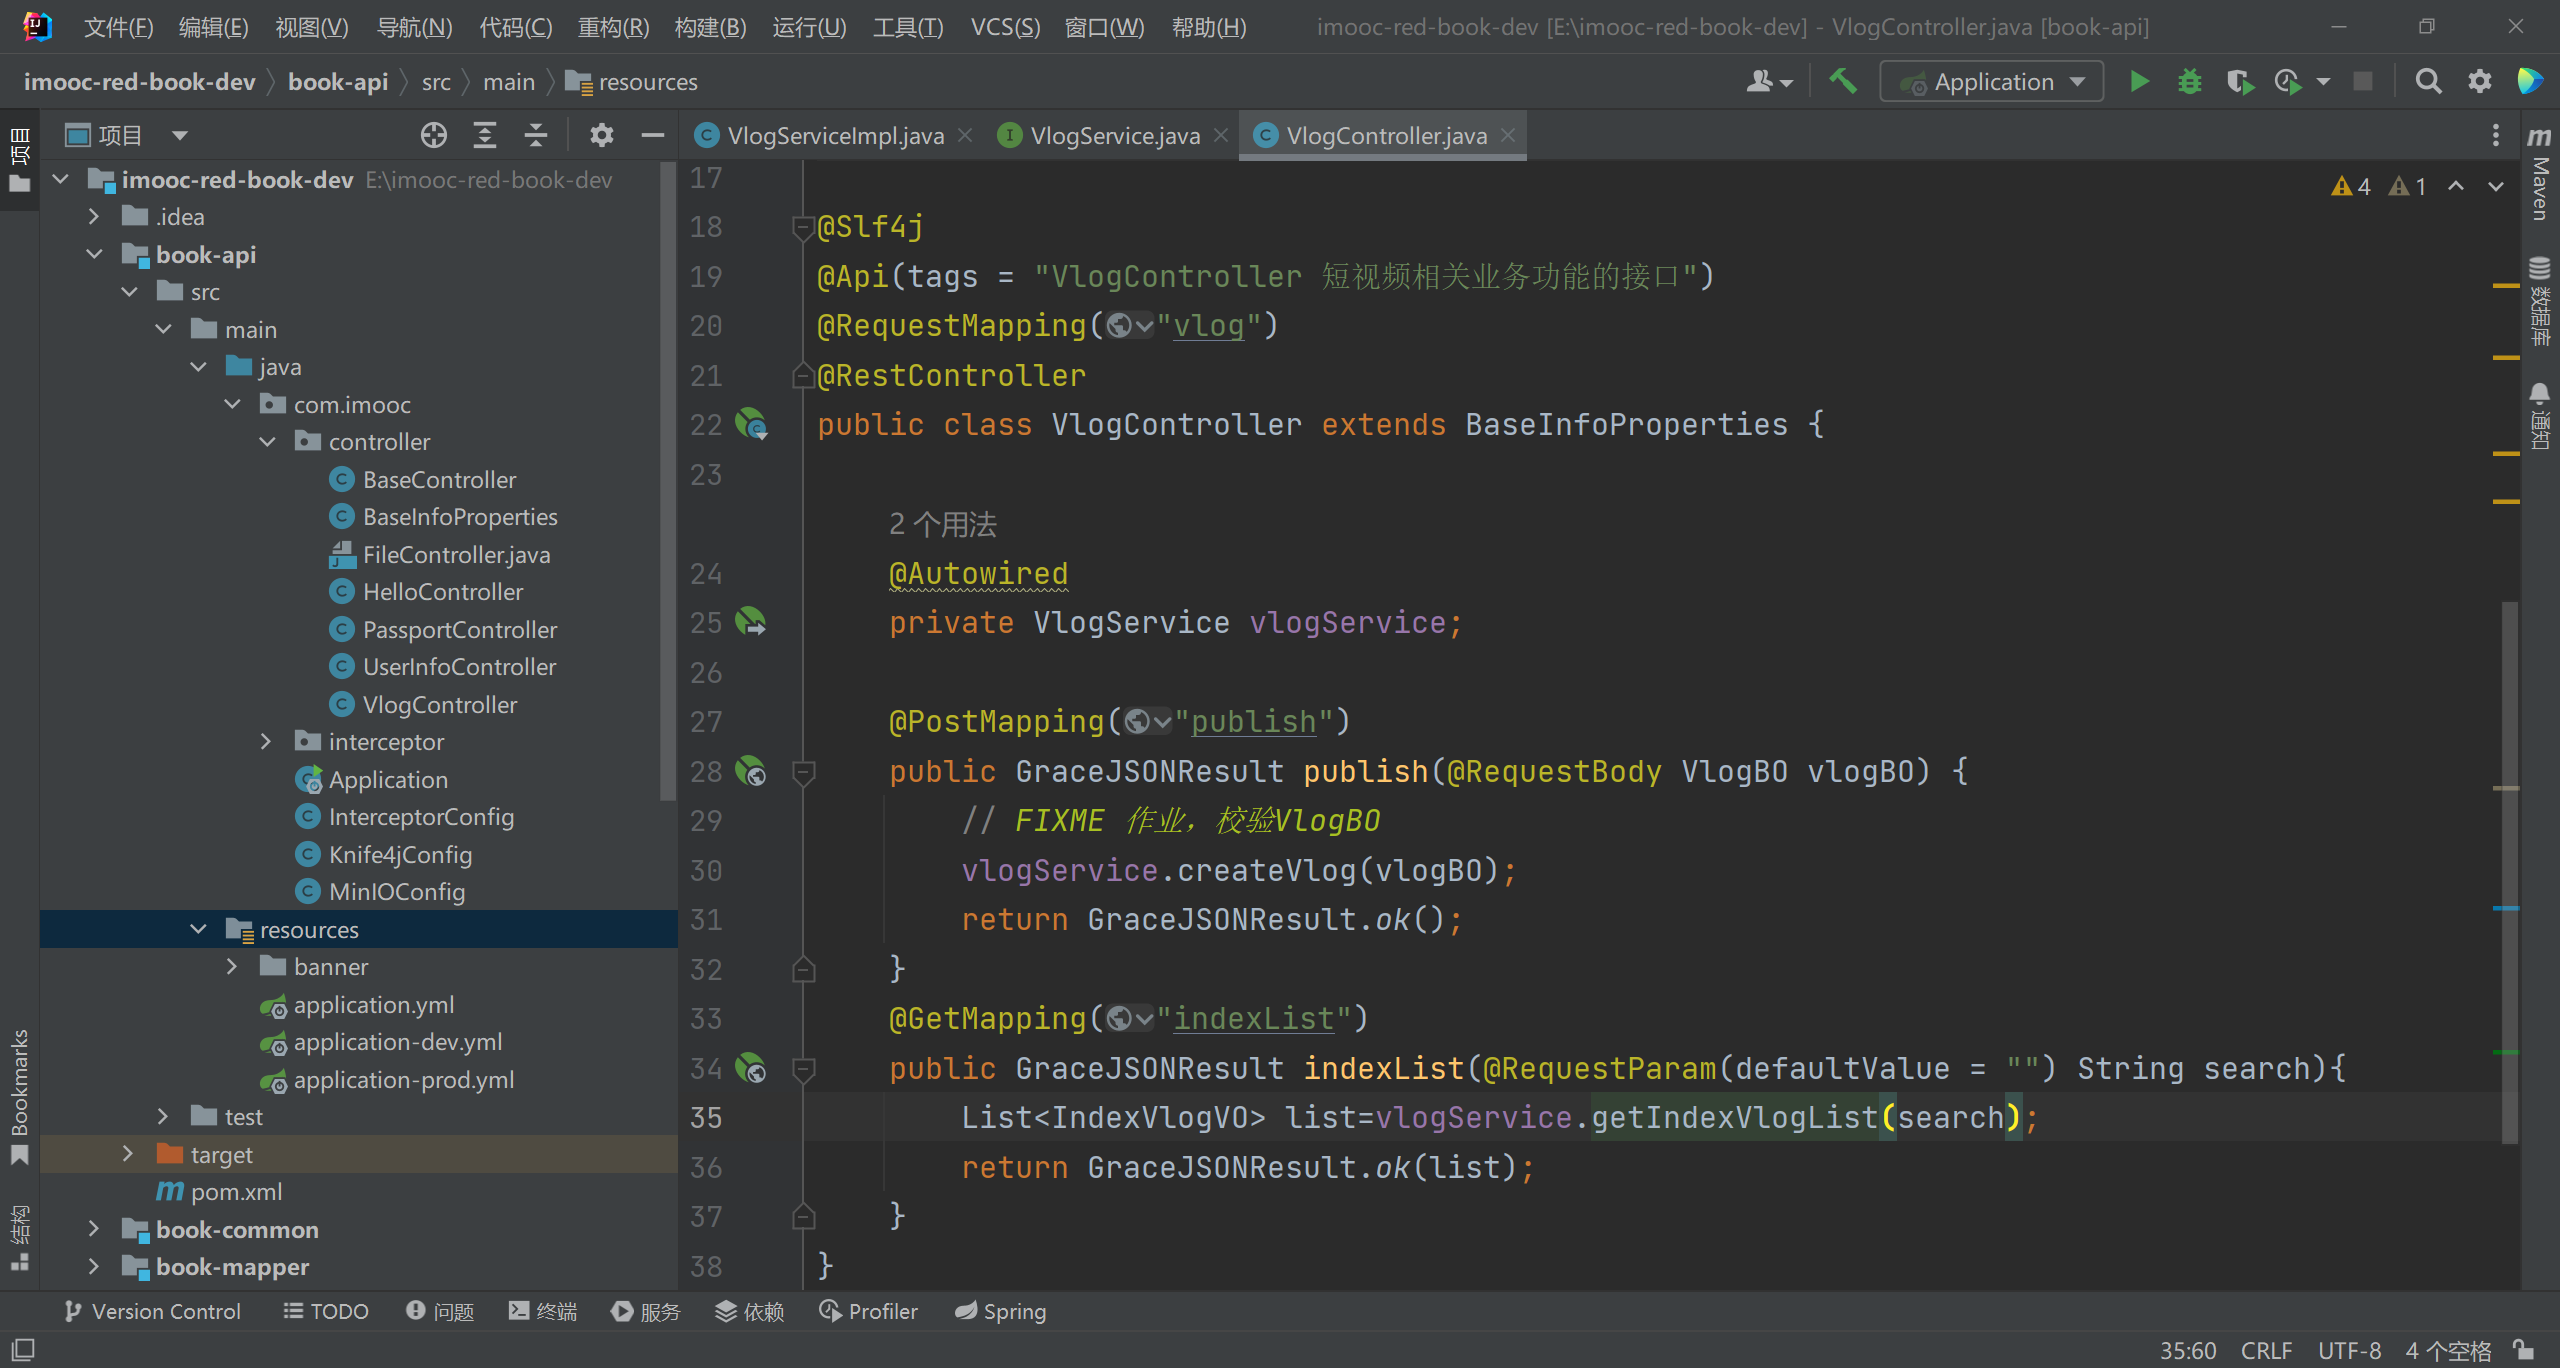This screenshot has height=1368, width=2560.
Task: Click the green Run Application button
Action: (2139, 82)
